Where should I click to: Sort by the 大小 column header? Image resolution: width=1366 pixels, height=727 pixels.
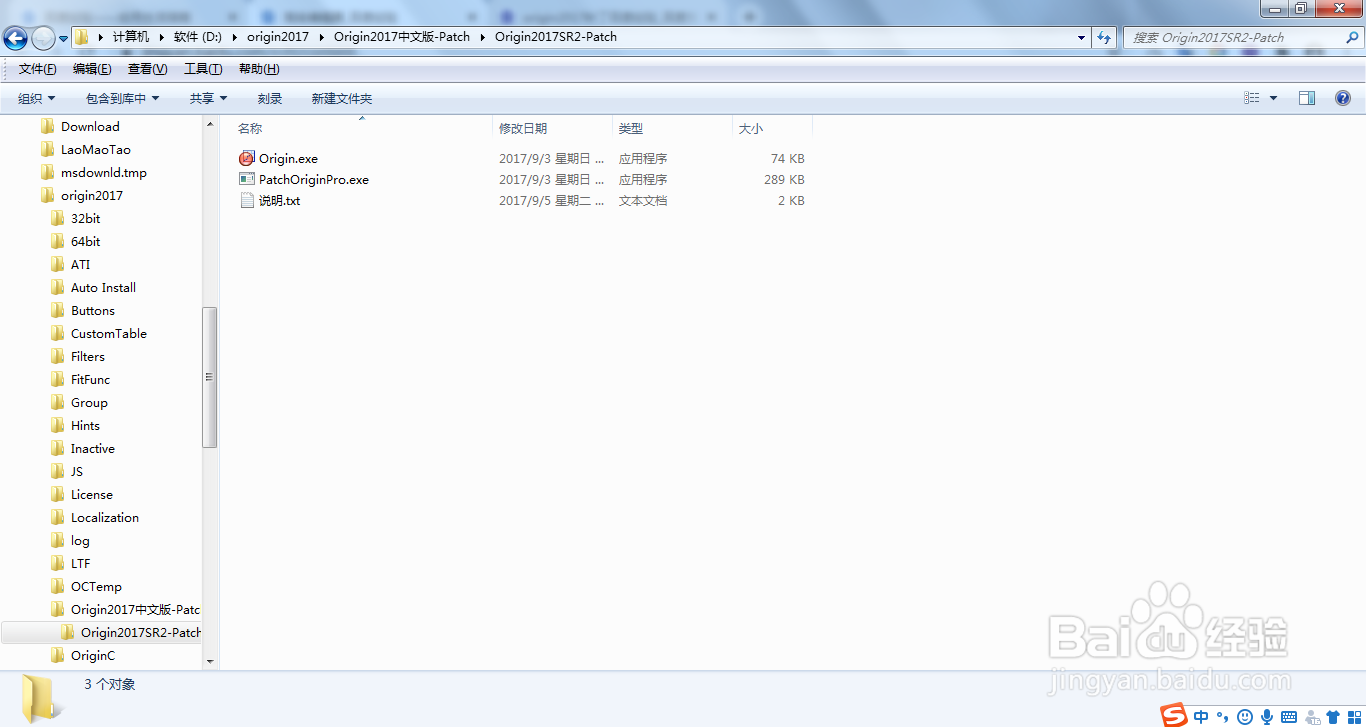coord(772,128)
